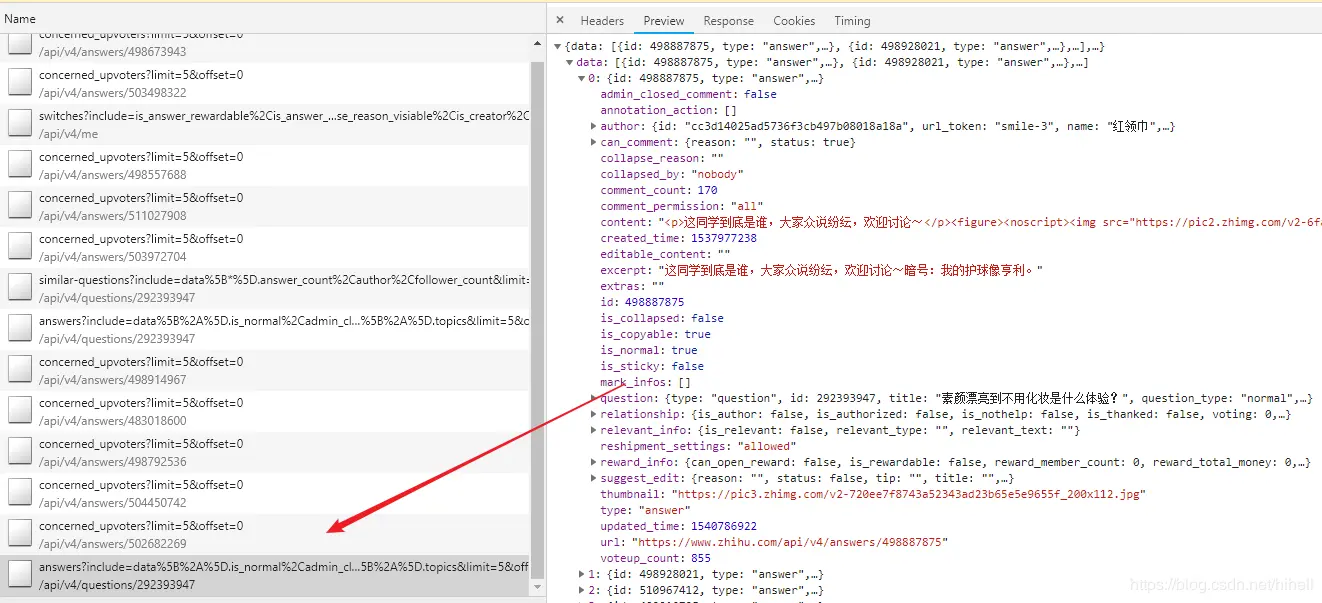Expand array item 1: {id: 498928021}
1322x603 pixels.
582,574
